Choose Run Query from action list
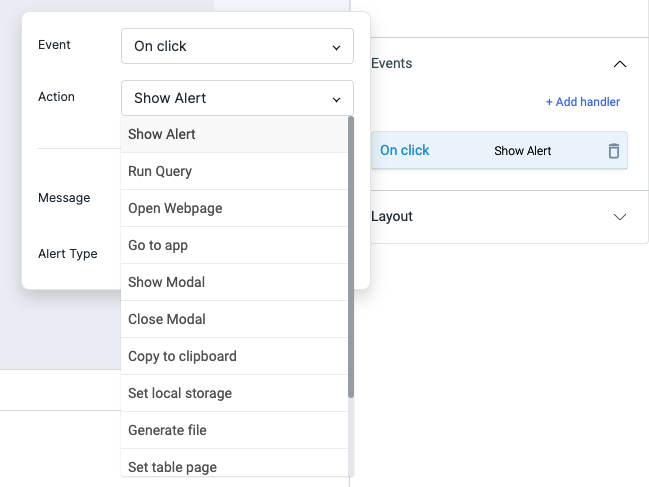649x487 pixels. [160, 171]
